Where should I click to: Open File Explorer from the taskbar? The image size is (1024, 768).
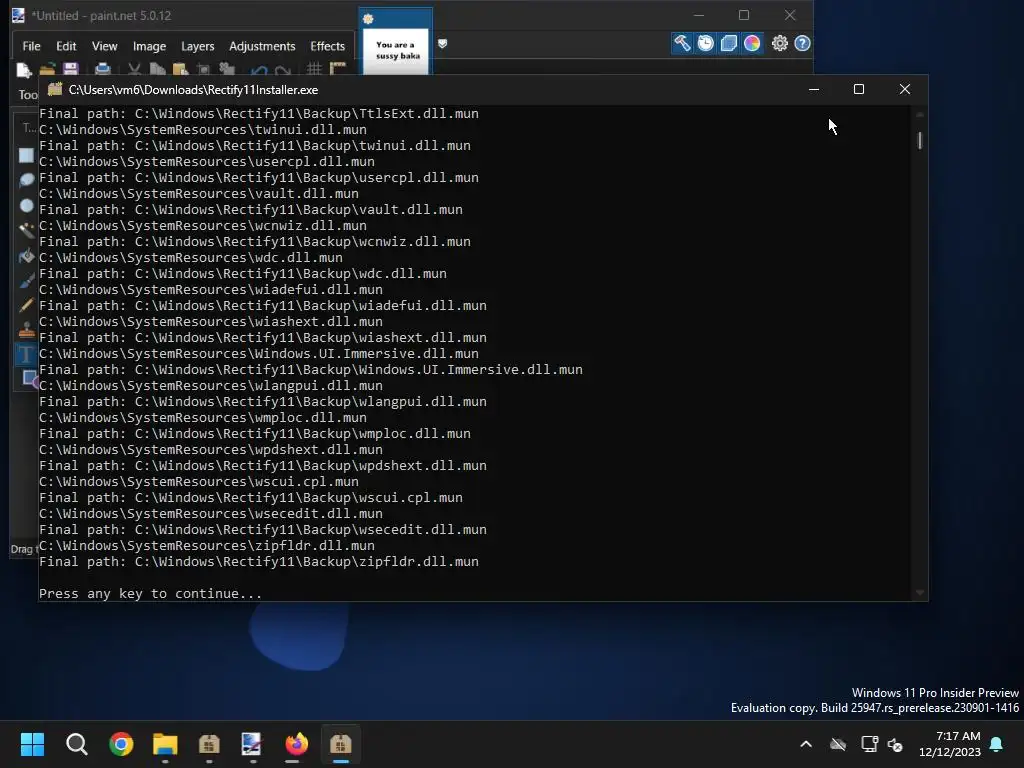pyautogui.click(x=165, y=744)
